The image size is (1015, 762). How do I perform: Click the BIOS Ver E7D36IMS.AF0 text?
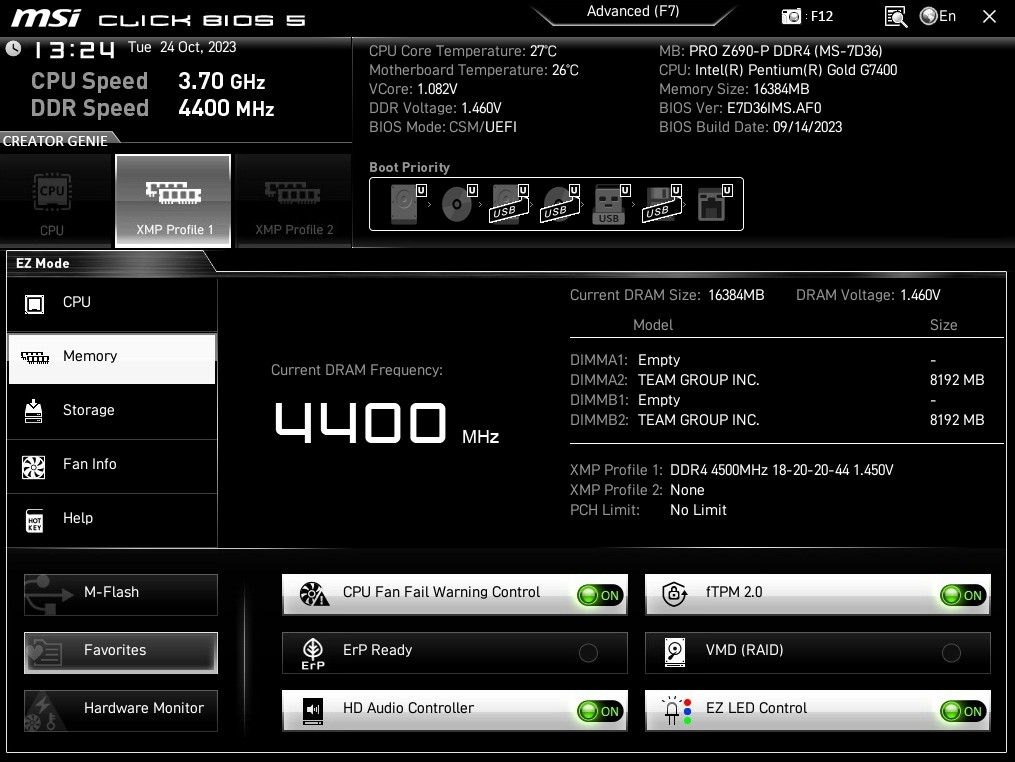pos(774,108)
